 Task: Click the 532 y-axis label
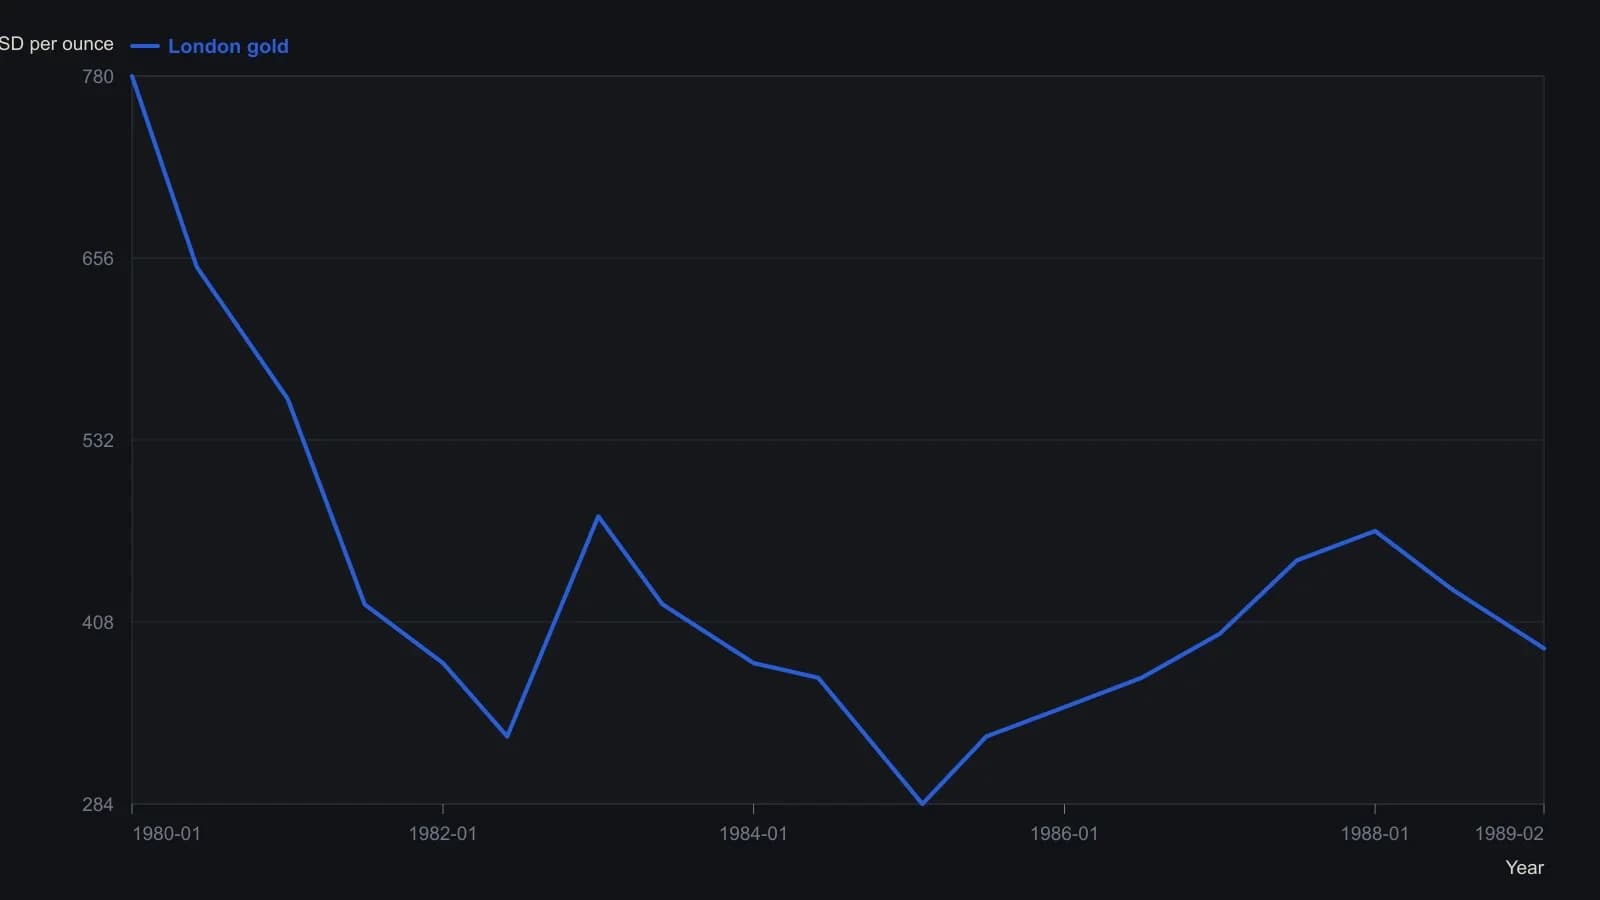[98, 440]
